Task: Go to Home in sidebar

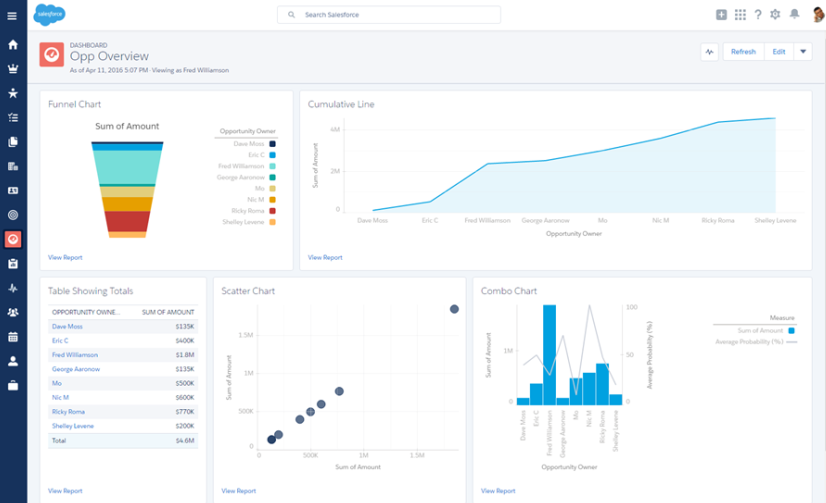Action: coord(13,45)
